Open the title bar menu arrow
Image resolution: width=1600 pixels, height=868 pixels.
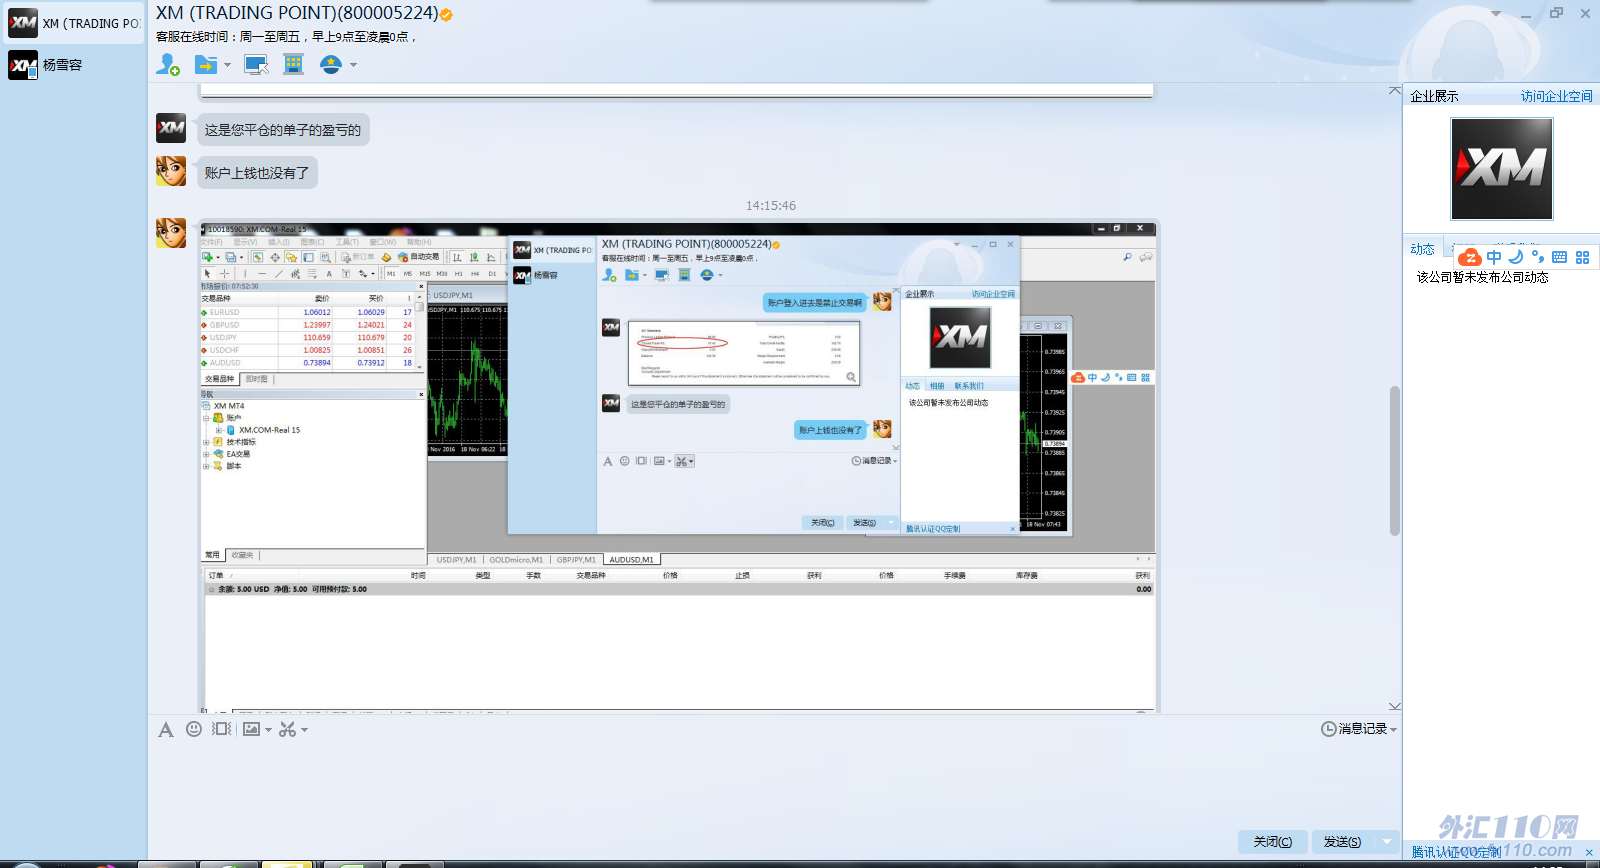point(1496,14)
